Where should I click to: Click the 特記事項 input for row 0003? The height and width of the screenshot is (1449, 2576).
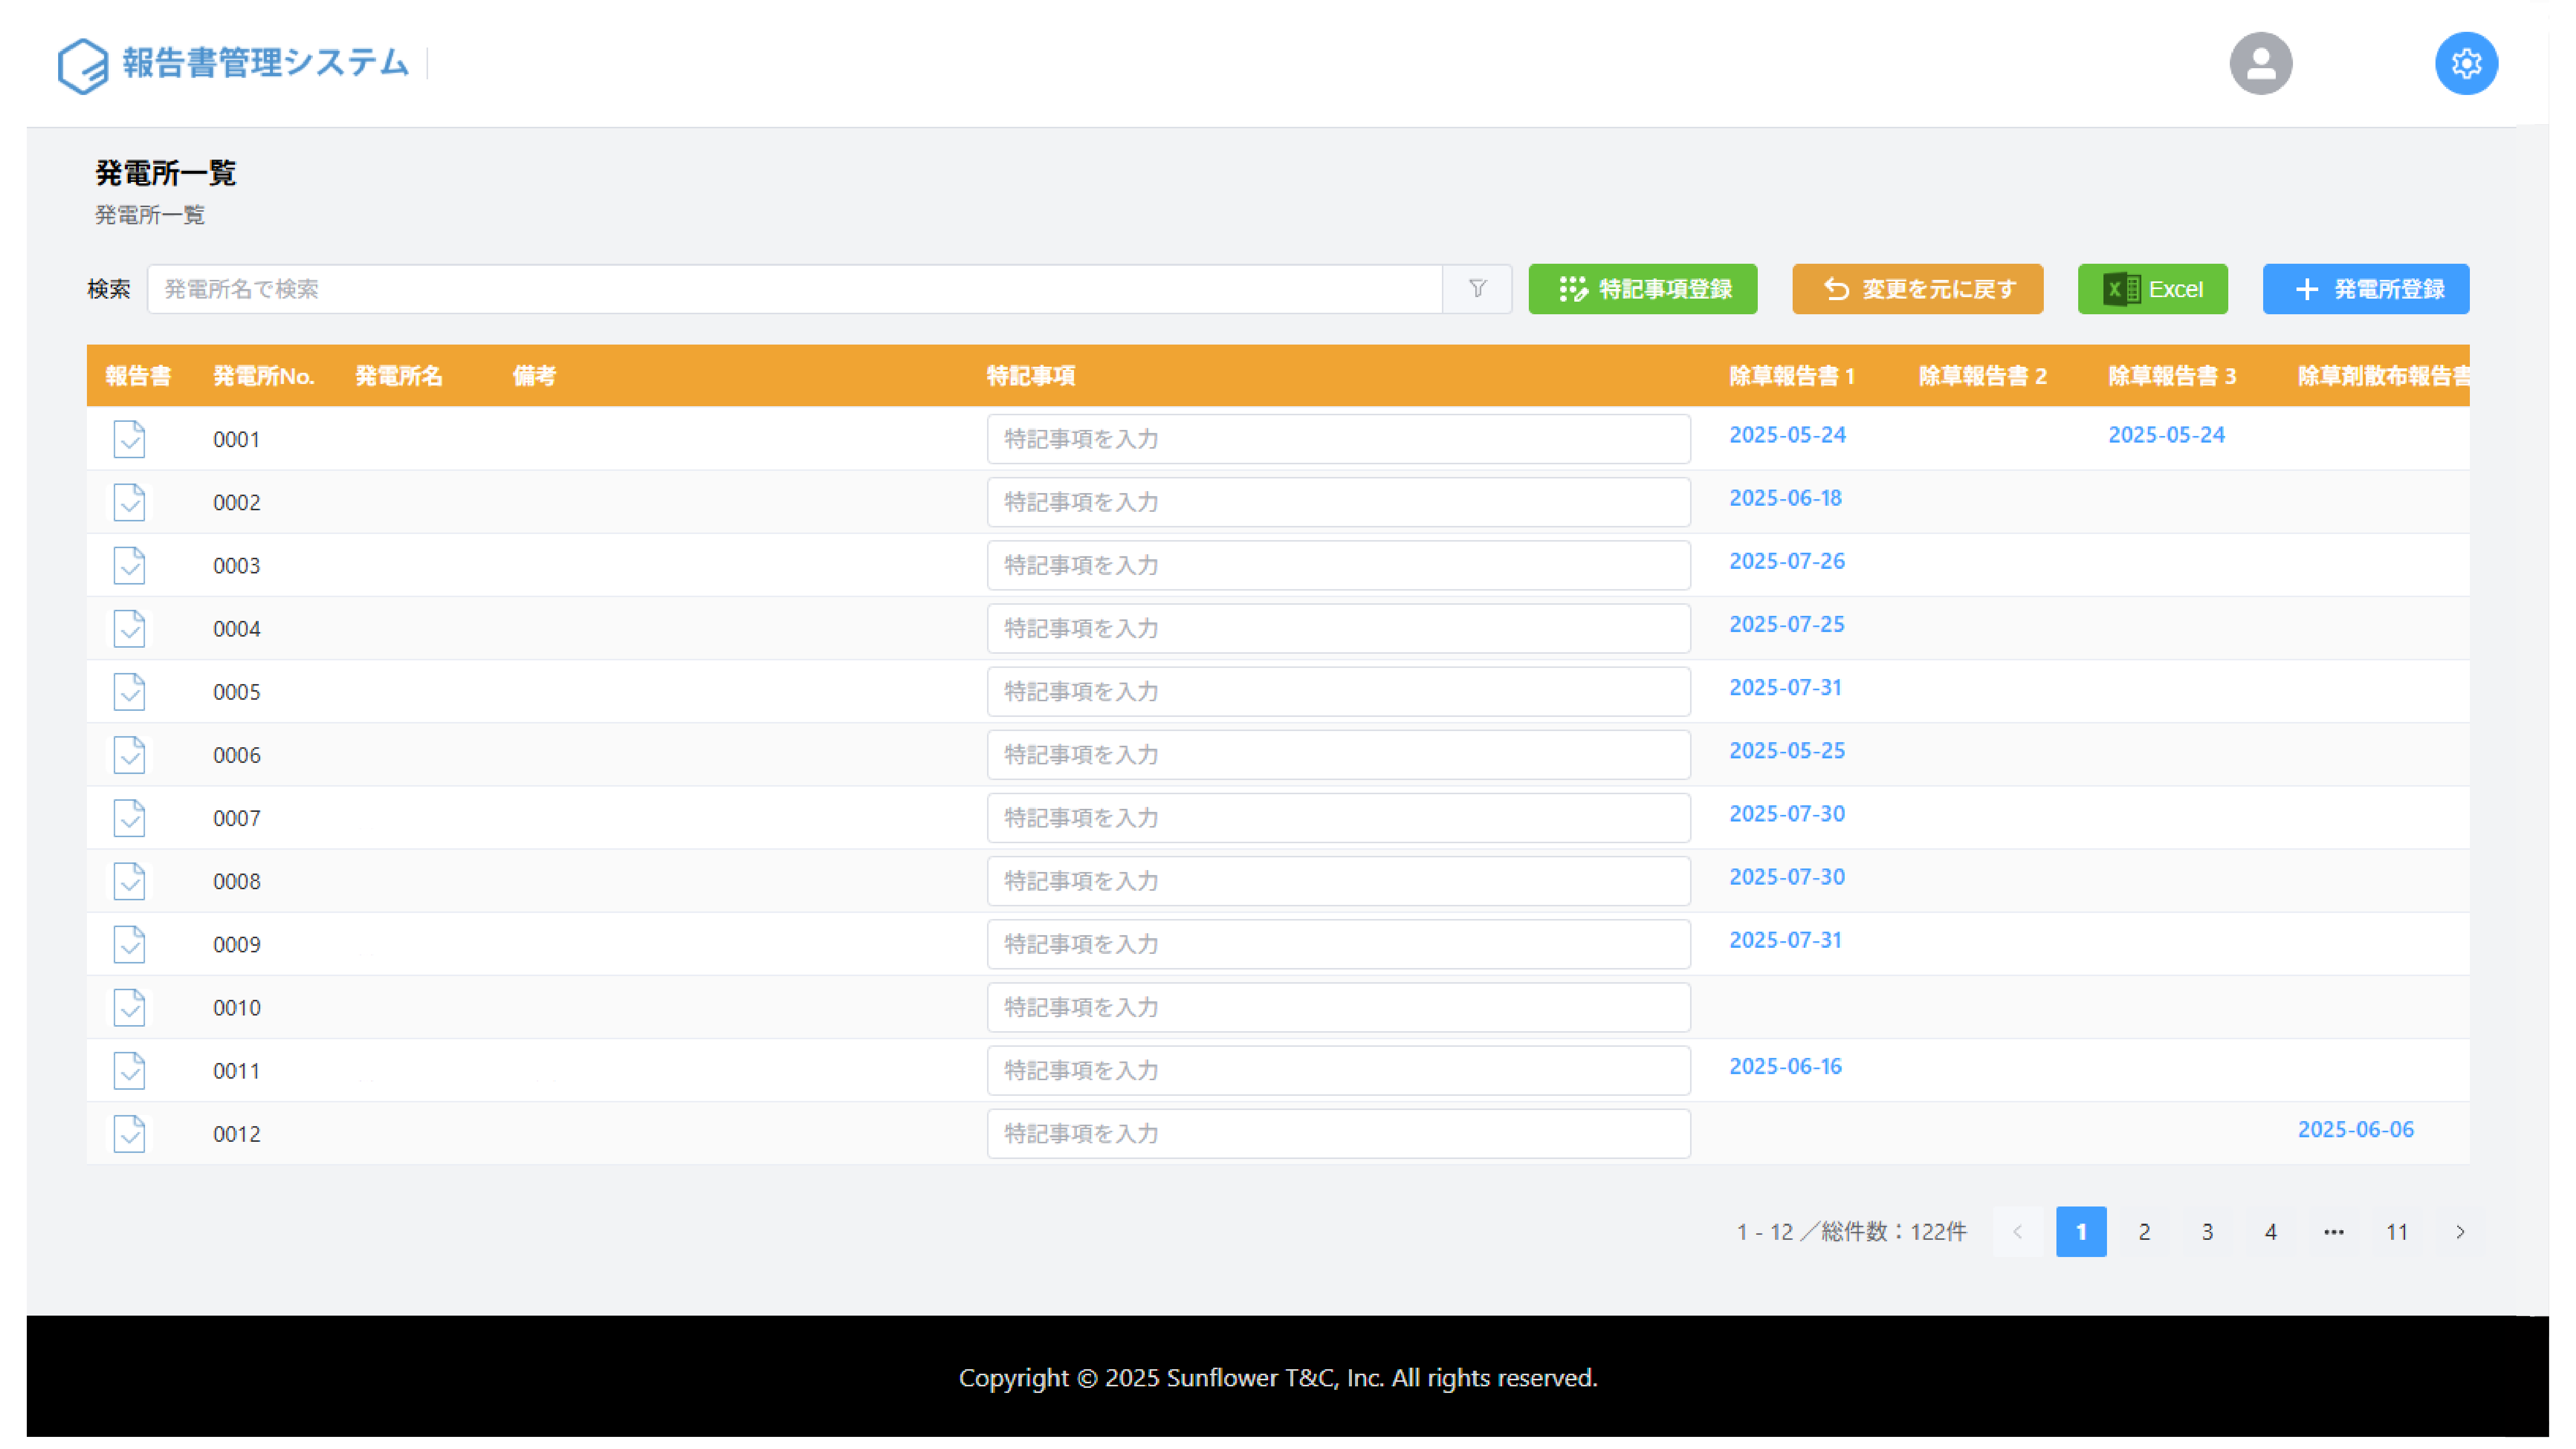(x=1338, y=566)
